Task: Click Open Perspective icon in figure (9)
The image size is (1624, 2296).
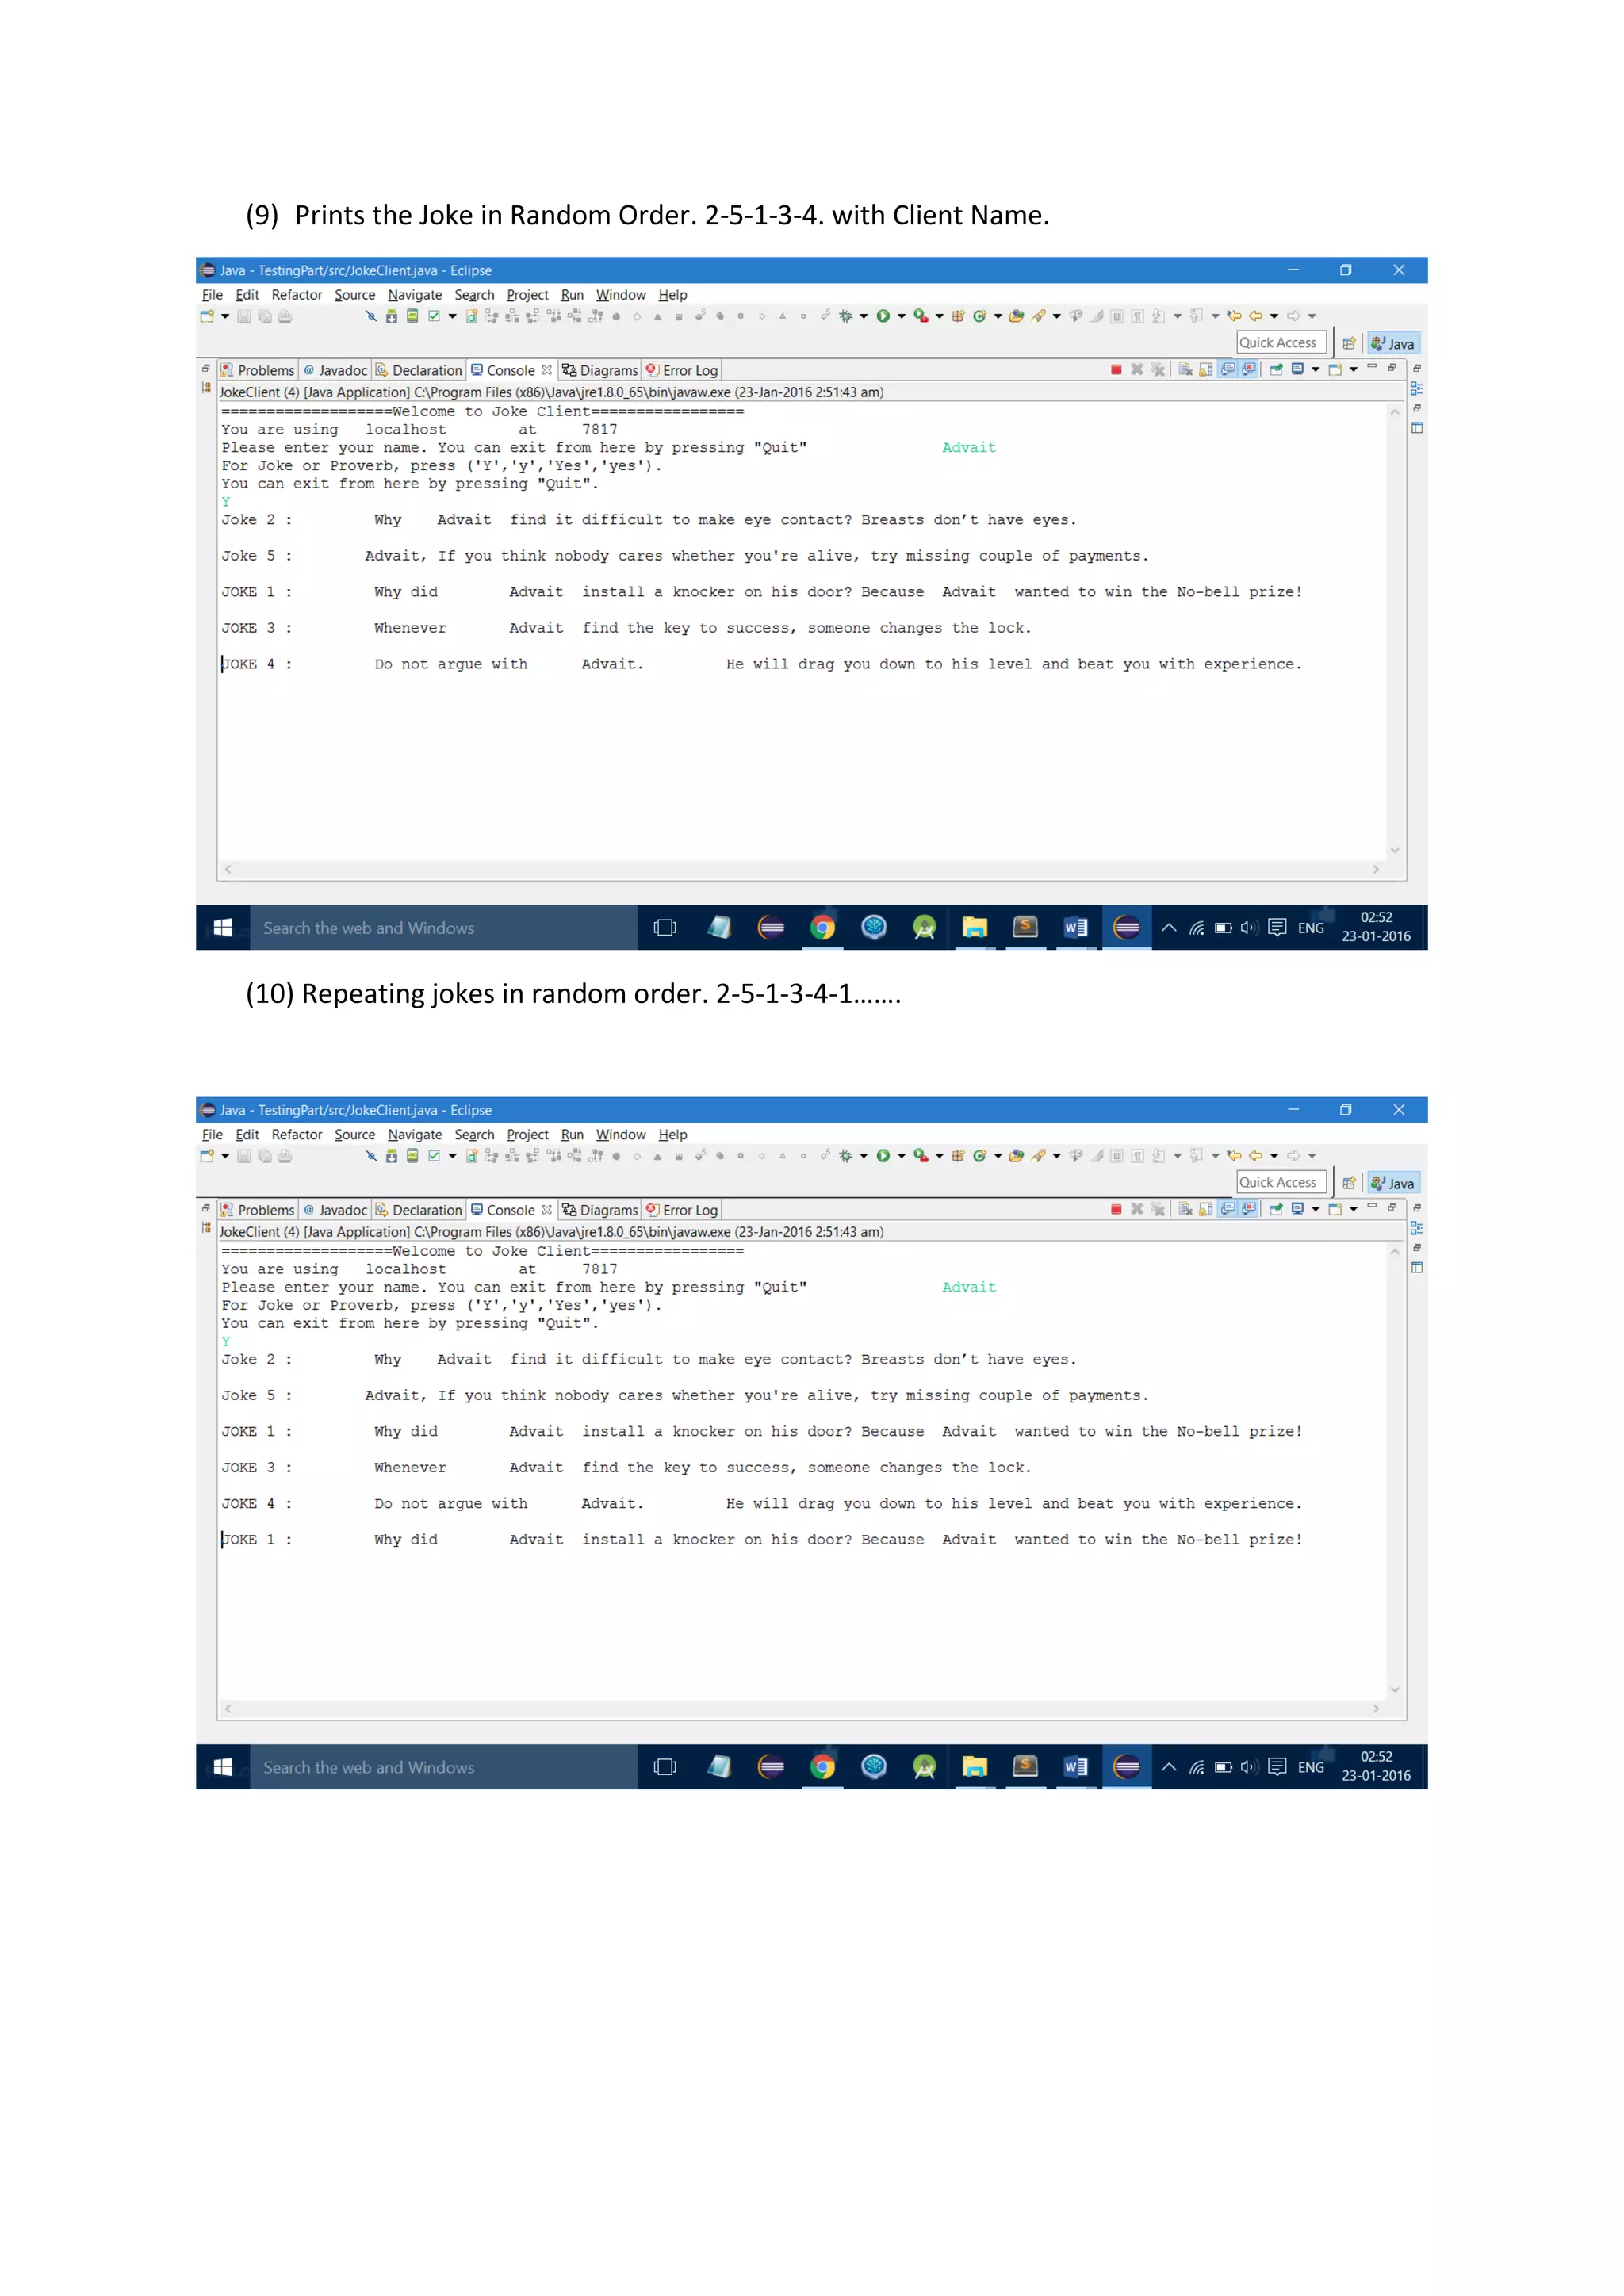Action: [1349, 343]
